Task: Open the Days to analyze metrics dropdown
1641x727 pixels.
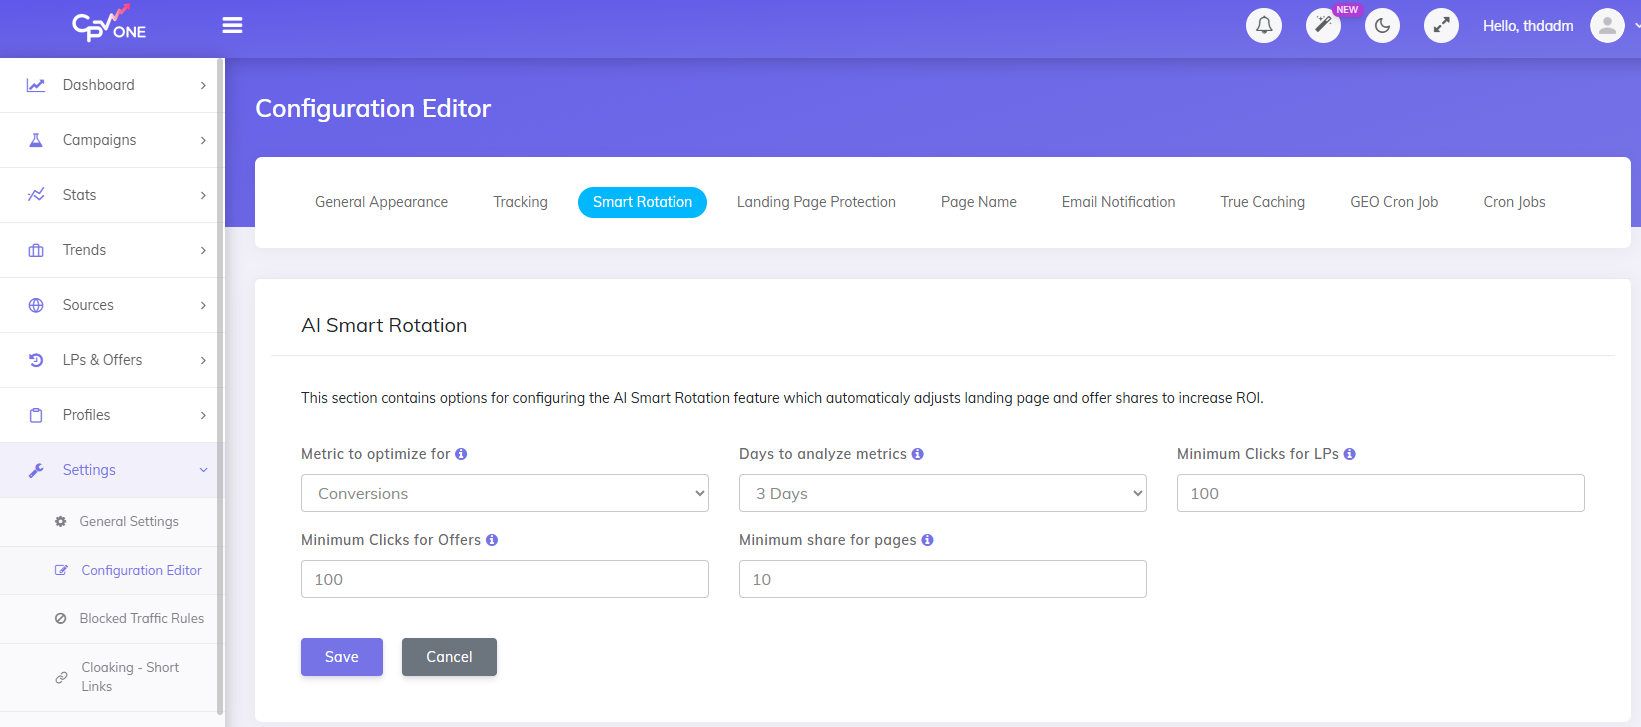Action: (942, 493)
